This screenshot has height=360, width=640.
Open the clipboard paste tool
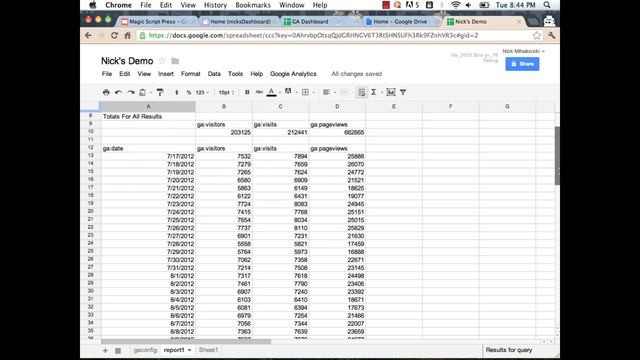tap(143, 92)
